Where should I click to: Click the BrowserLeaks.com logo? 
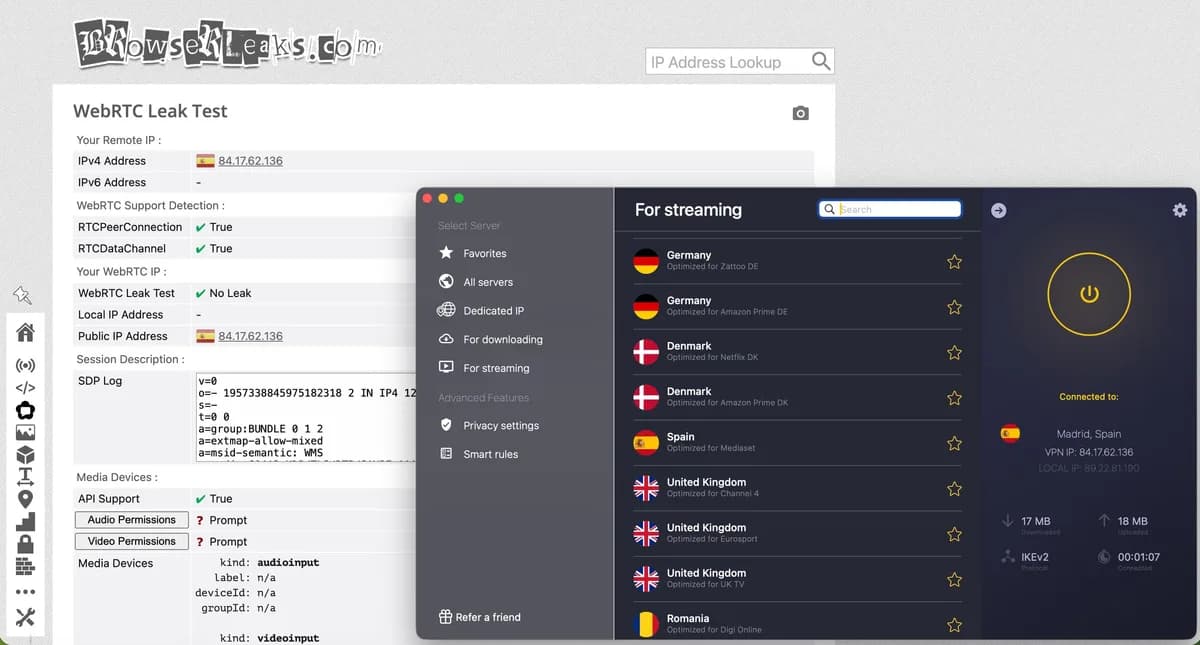click(x=228, y=43)
